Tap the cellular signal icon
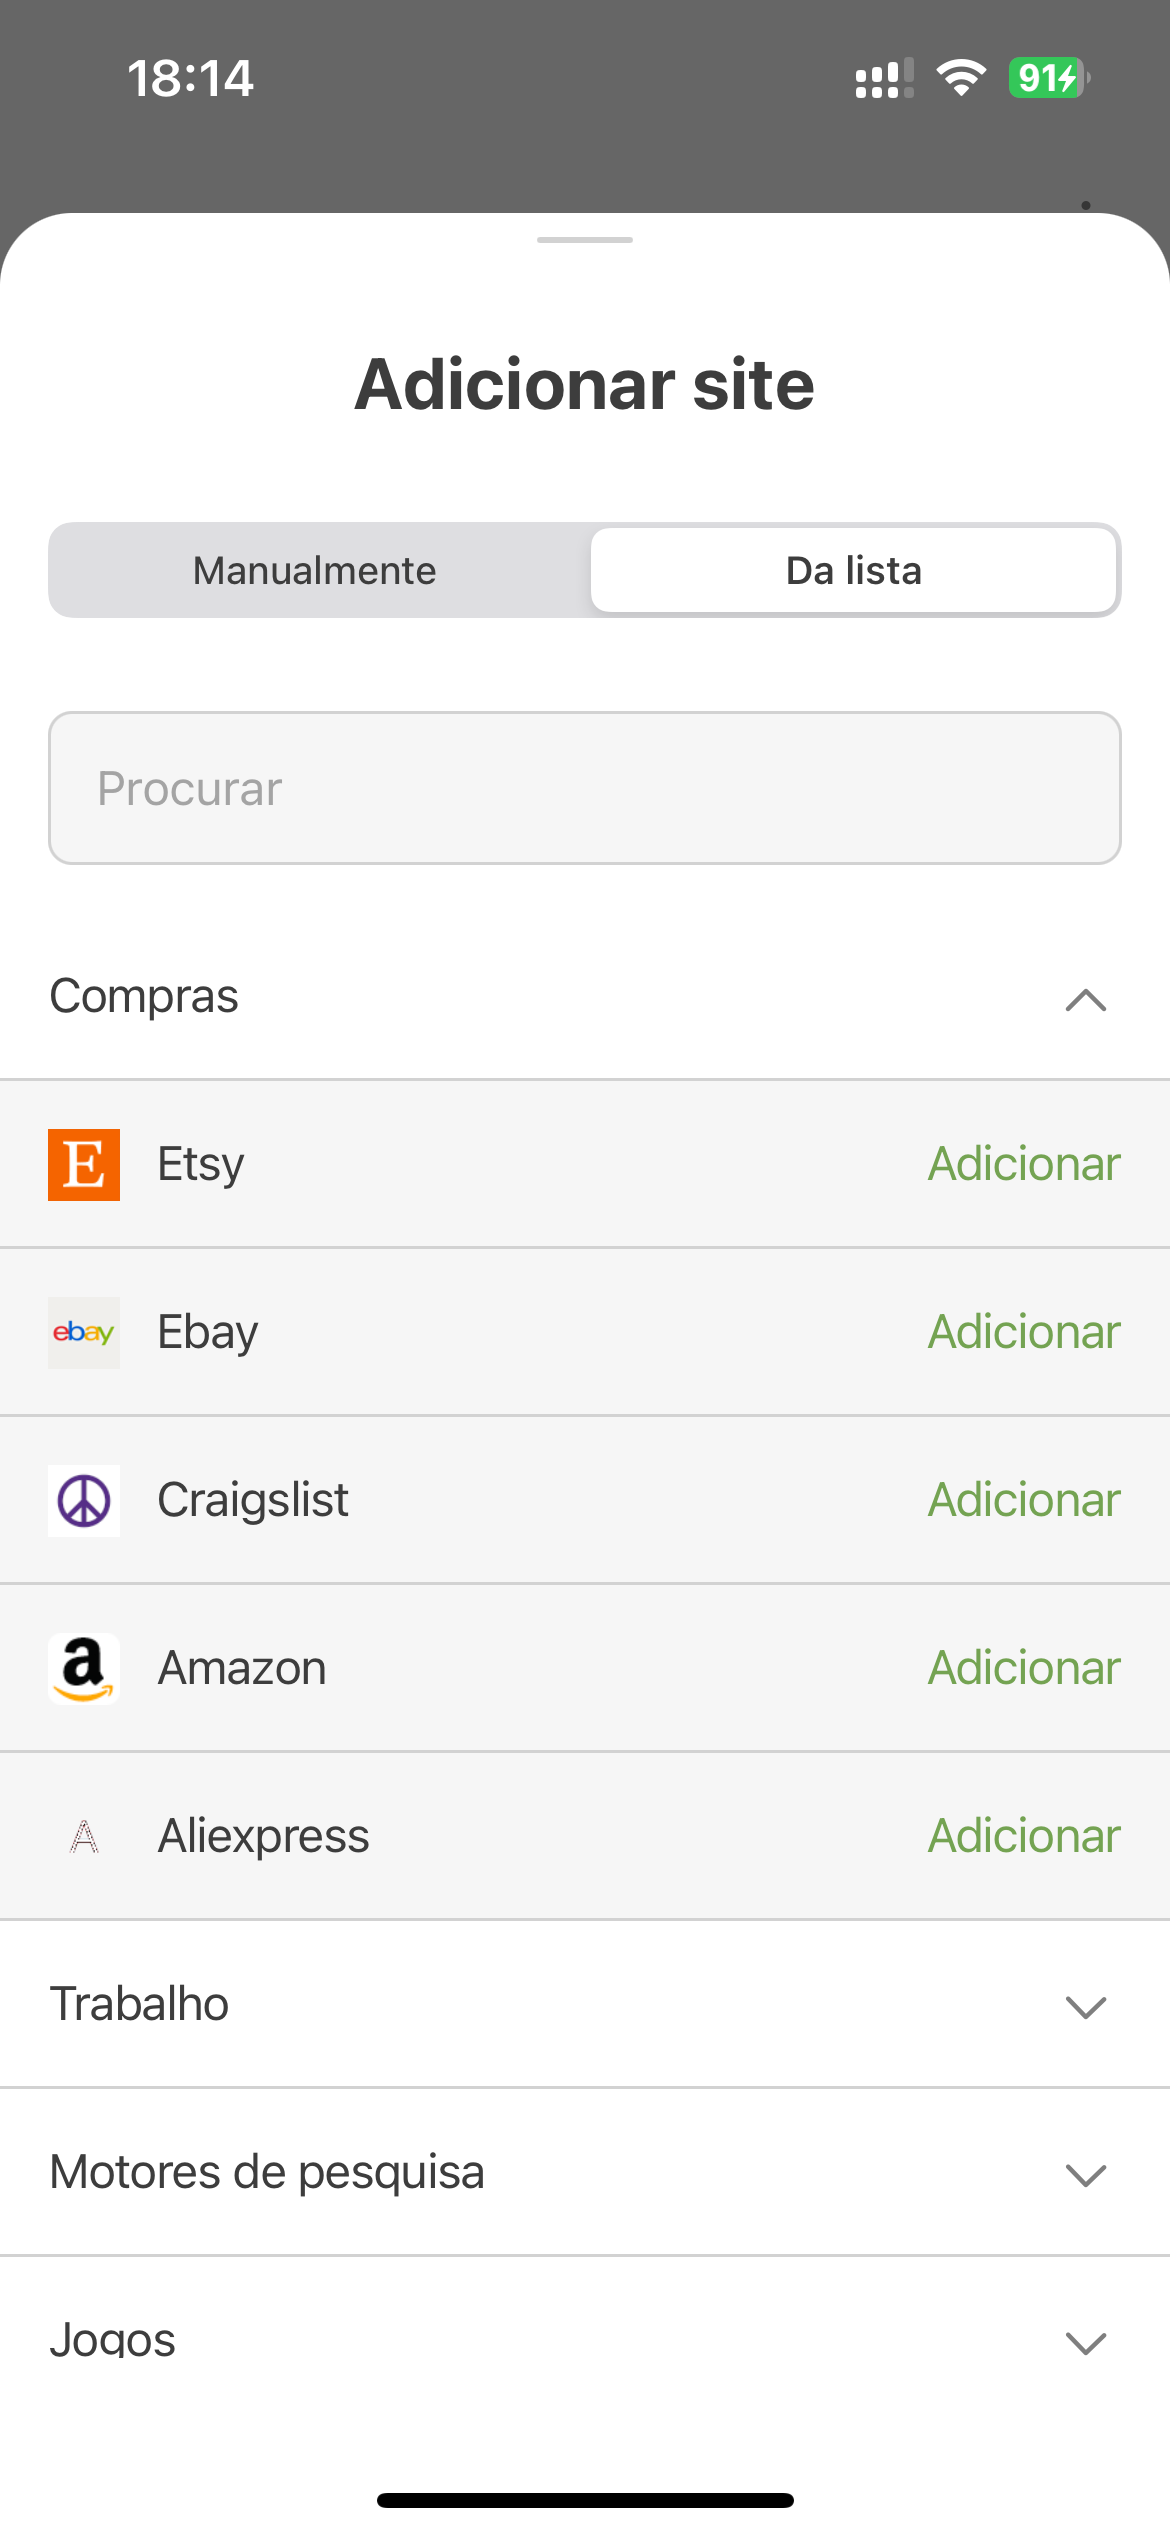 point(884,78)
